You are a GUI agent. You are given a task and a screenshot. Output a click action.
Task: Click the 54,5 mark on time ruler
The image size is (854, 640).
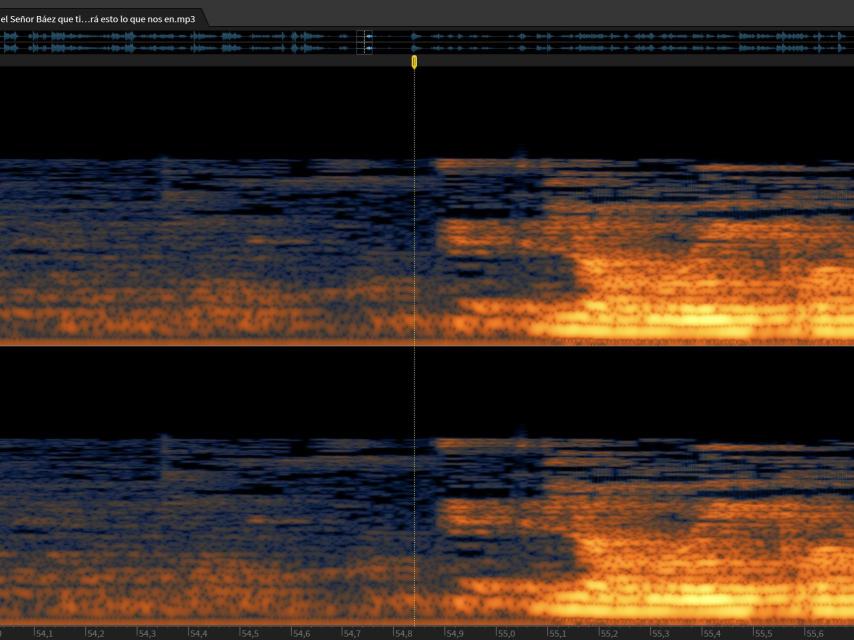click(249, 633)
